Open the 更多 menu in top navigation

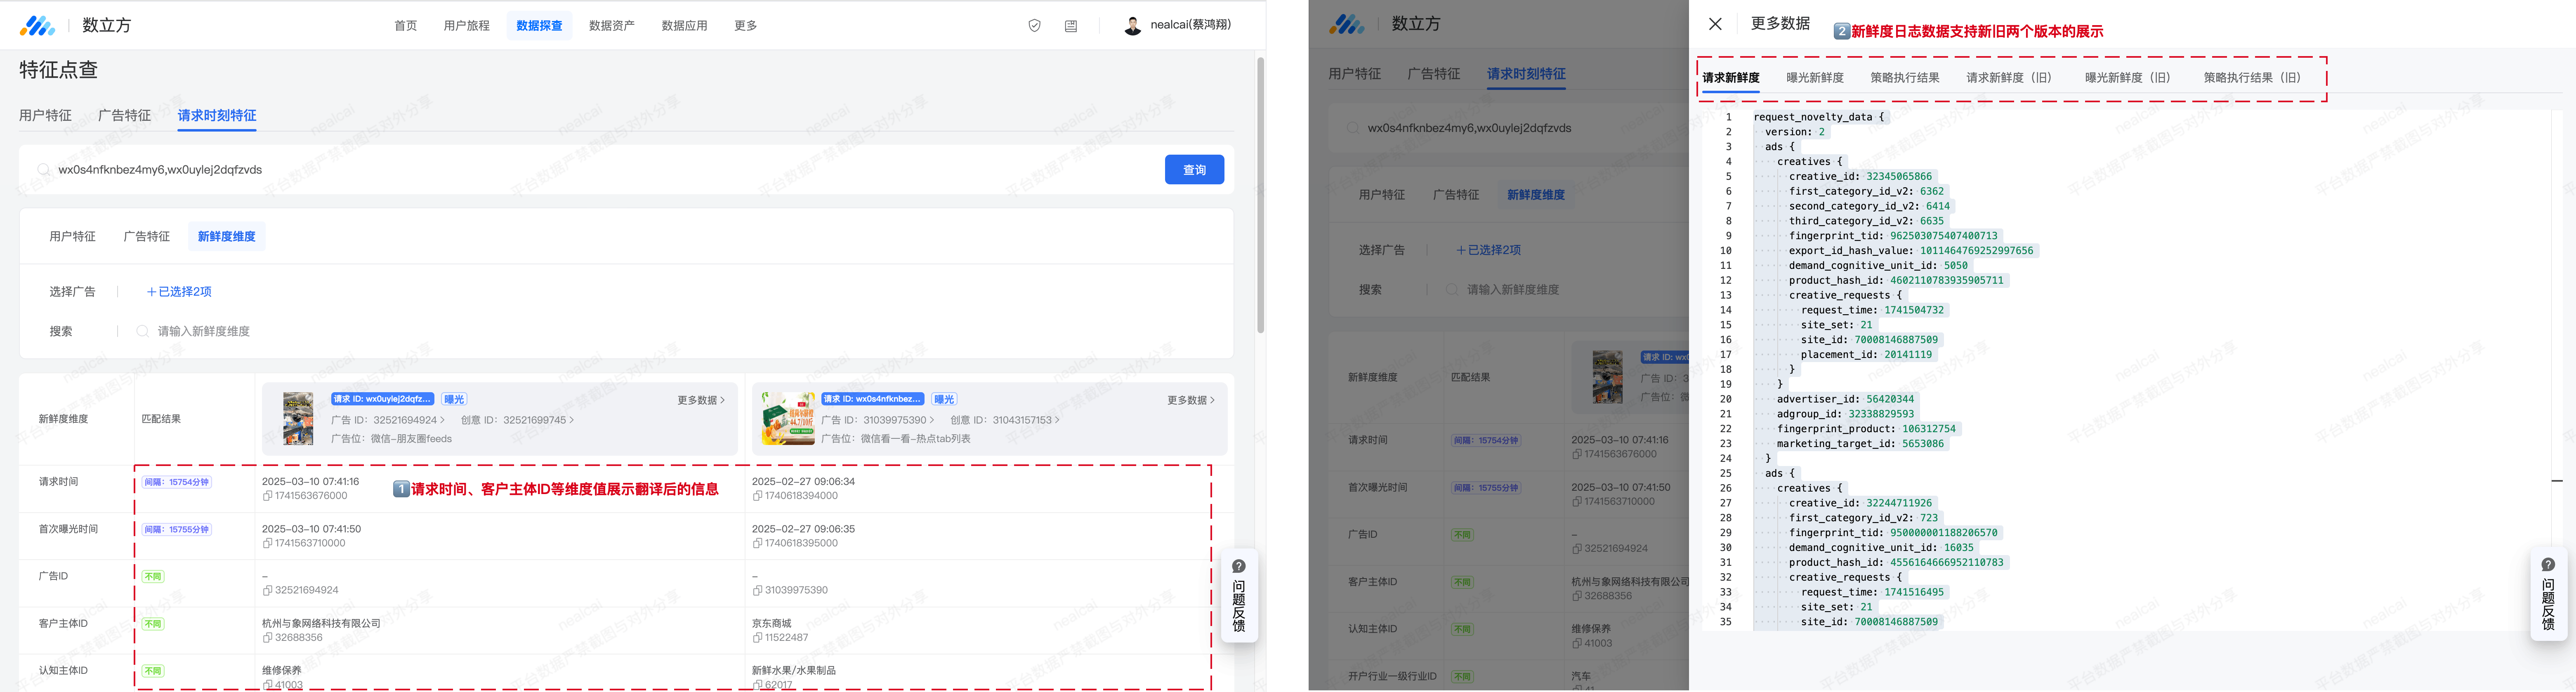coord(745,26)
